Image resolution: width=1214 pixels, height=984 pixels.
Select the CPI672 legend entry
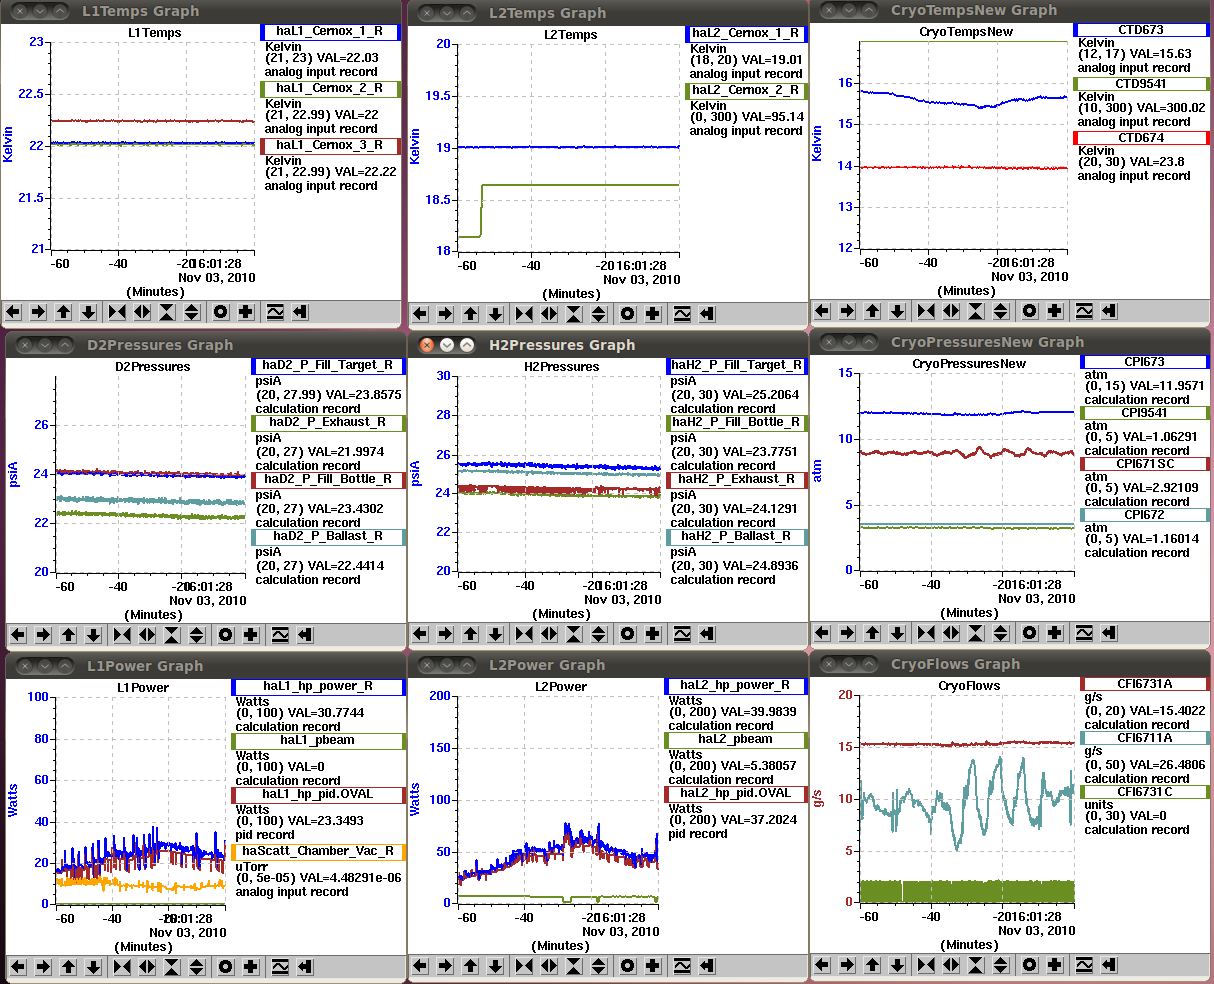pyautogui.click(x=1144, y=515)
